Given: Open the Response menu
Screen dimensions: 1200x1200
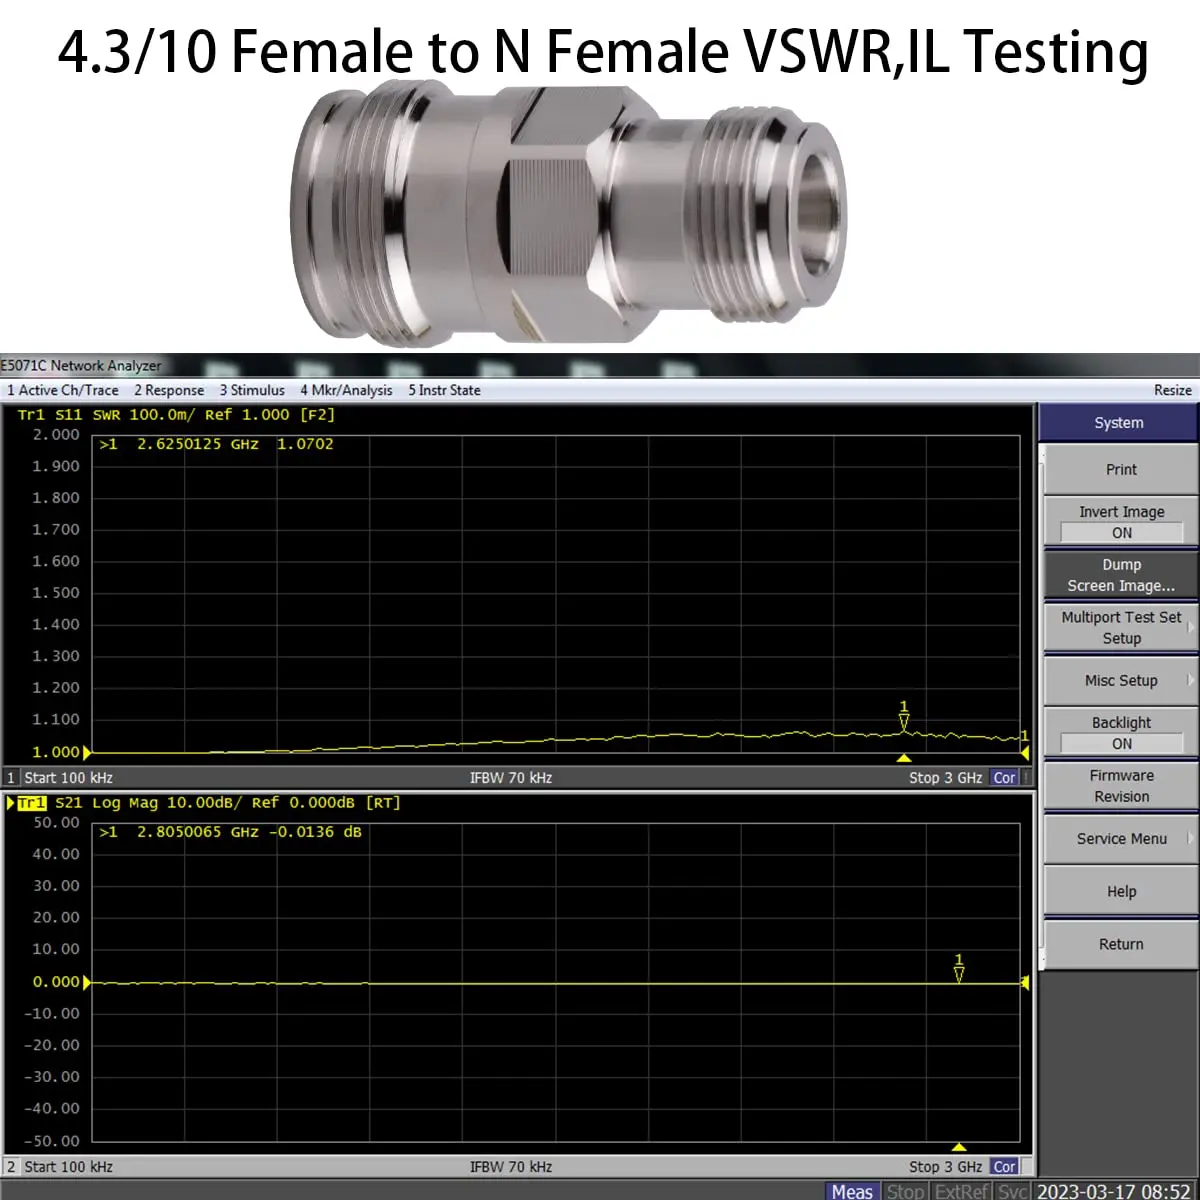Looking at the screenshot, I should click(169, 390).
